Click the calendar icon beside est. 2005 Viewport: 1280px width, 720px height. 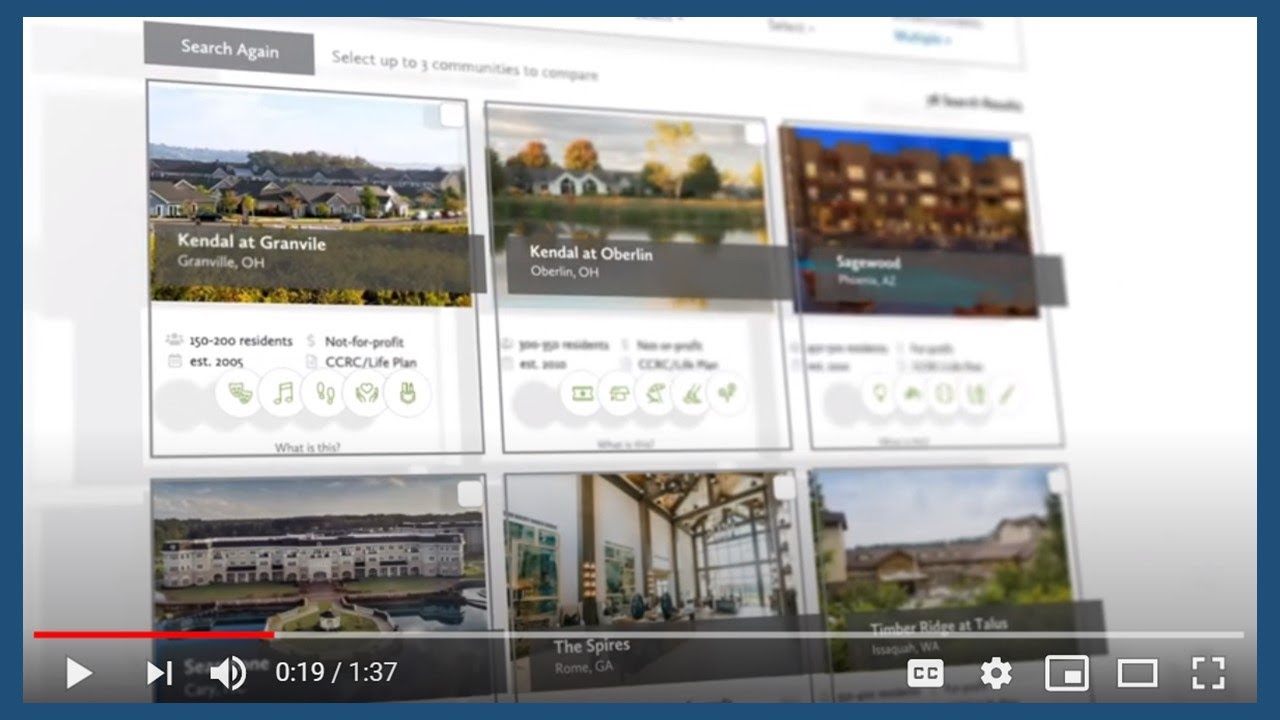[x=174, y=361]
